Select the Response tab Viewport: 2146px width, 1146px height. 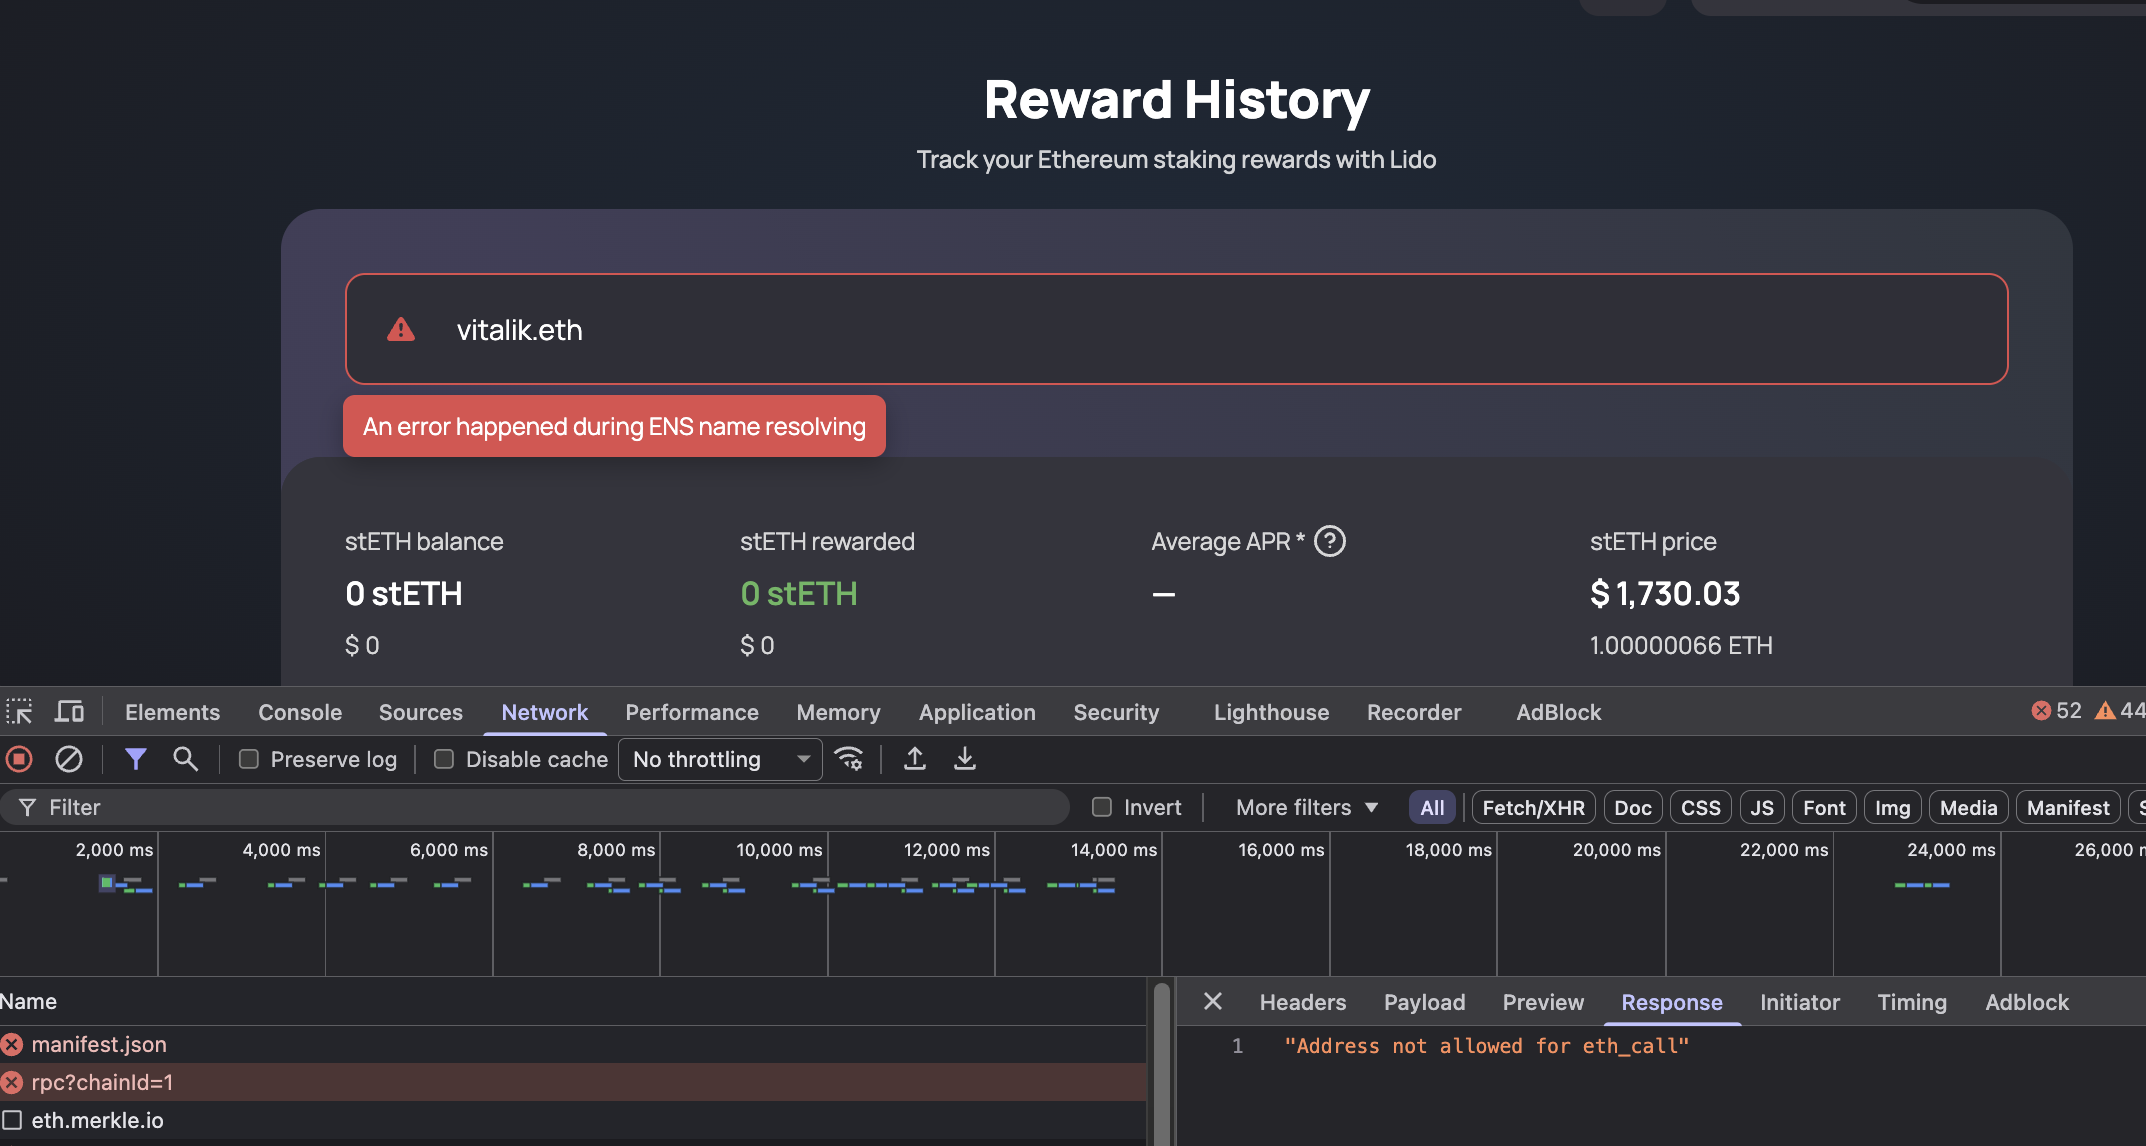(x=1672, y=1002)
